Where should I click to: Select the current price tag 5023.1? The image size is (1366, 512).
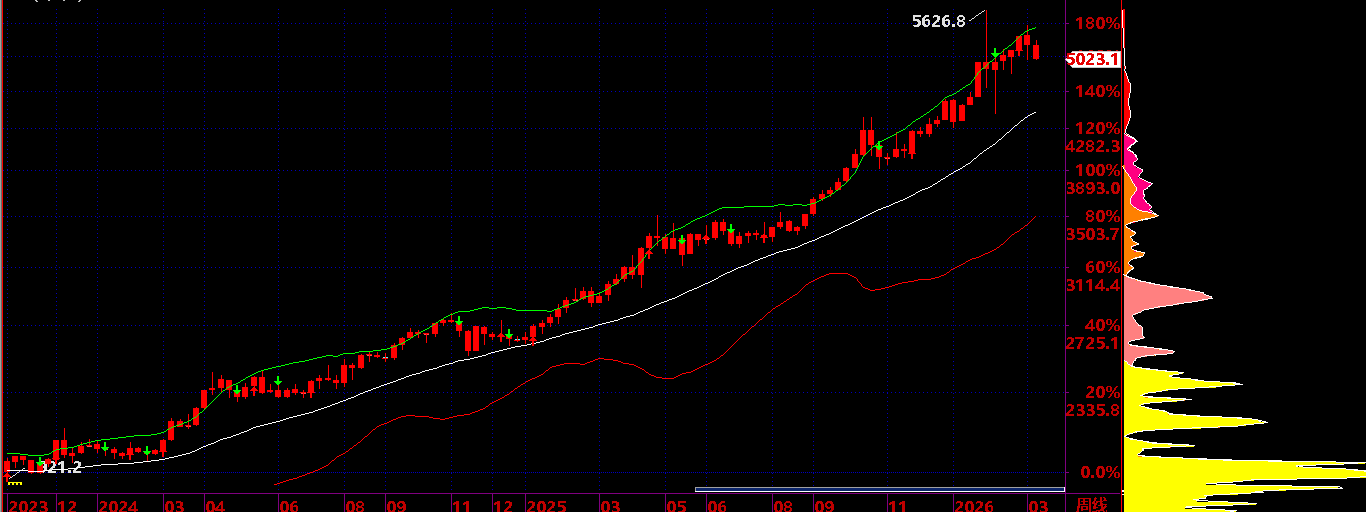1092,59
